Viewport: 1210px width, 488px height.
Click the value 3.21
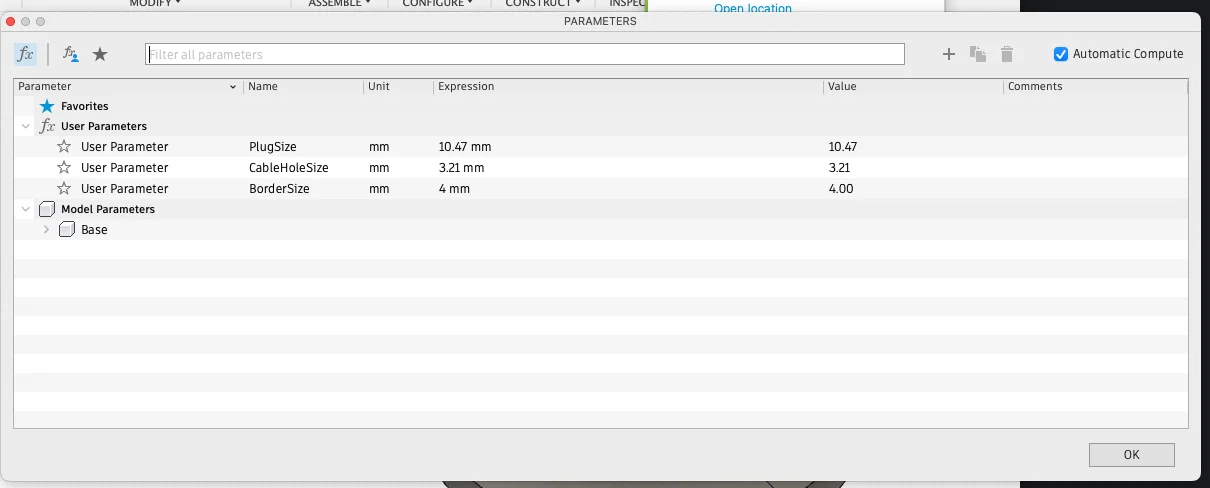pyautogui.click(x=839, y=168)
